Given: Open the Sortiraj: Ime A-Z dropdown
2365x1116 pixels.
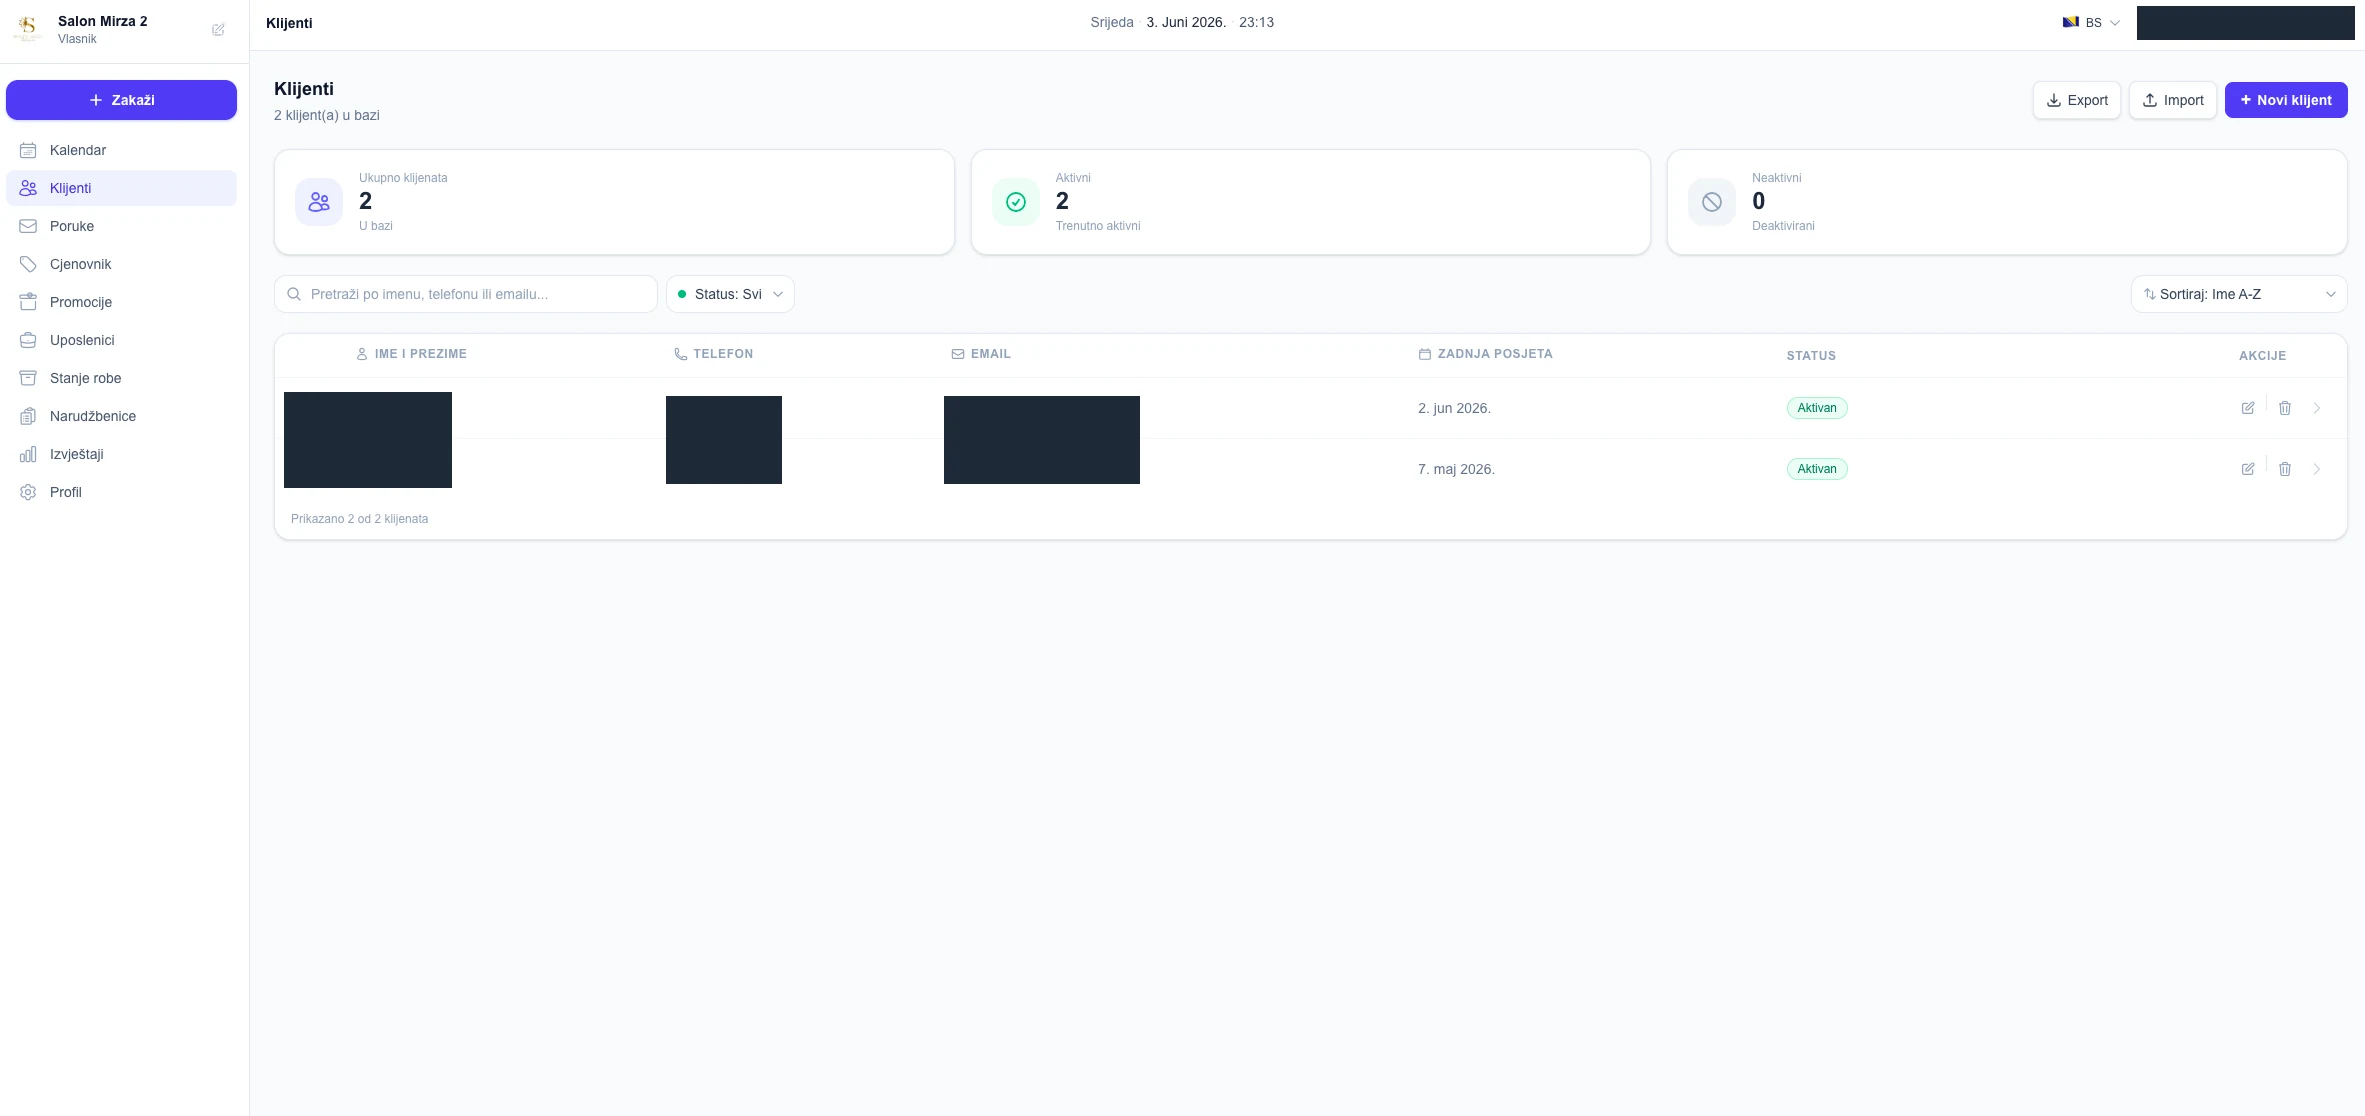Looking at the screenshot, I should [2239, 294].
